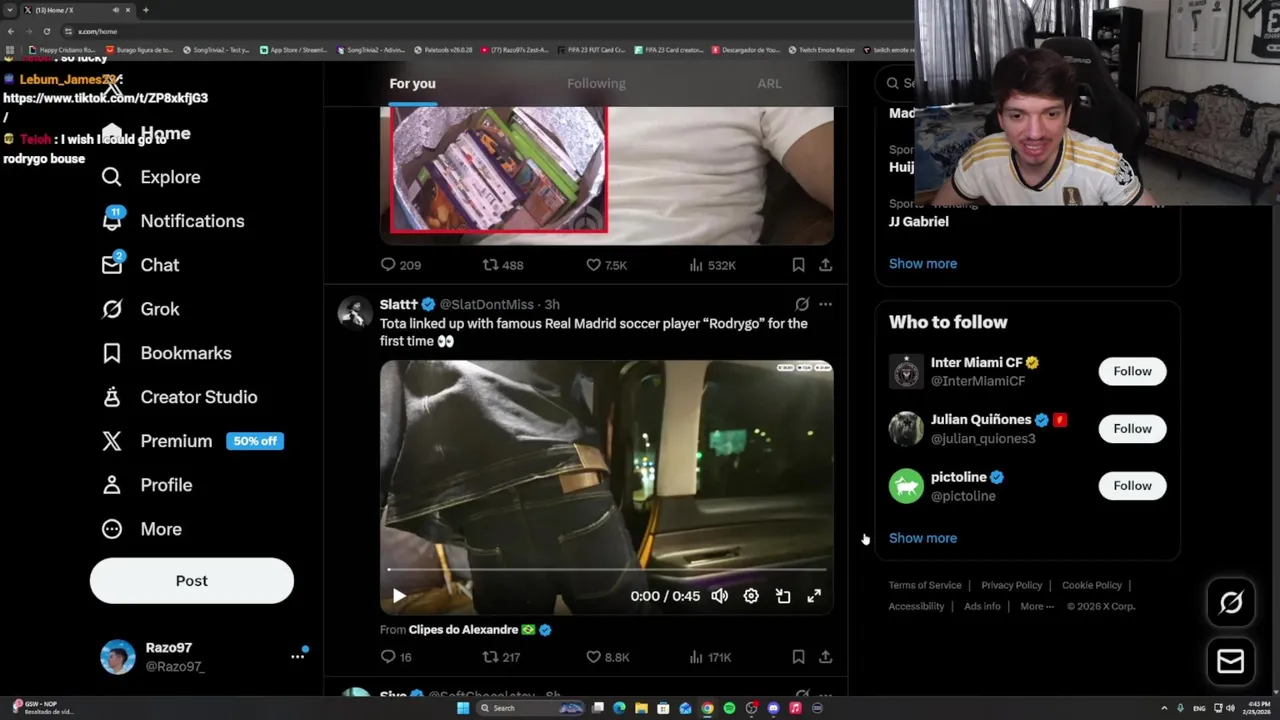This screenshot has height=720, width=1280.
Task: Open the App Store / Streaml... bookmark
Action: point(293,49)
